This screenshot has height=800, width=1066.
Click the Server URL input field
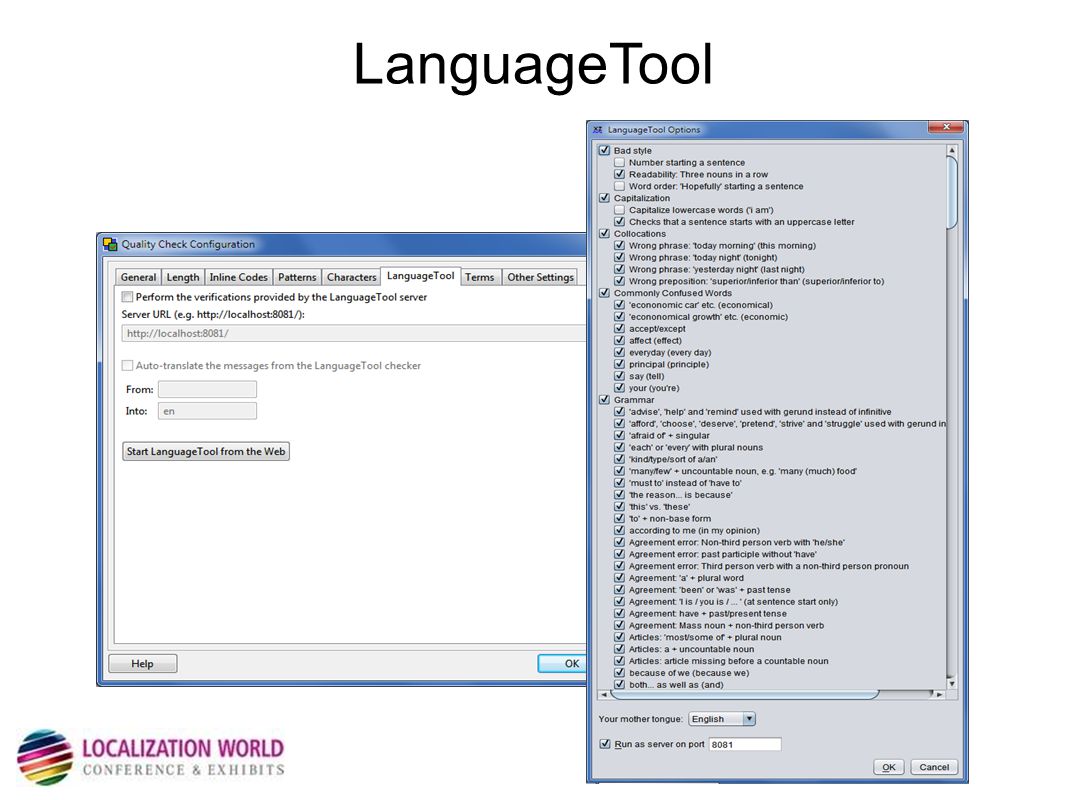[x=354, y=333]
